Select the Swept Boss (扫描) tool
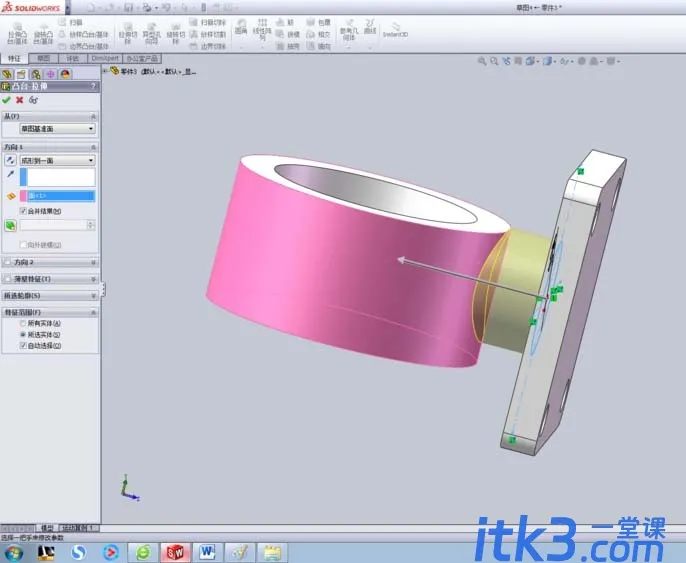This screenshot has width=686, height=563. coord(71,22)
